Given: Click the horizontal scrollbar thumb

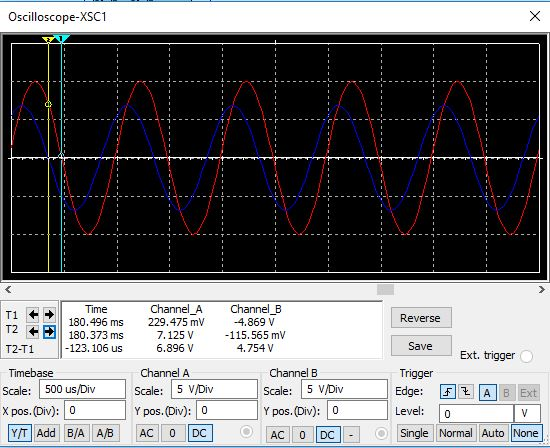Looking at the screenshot, I should click(385, 289).
